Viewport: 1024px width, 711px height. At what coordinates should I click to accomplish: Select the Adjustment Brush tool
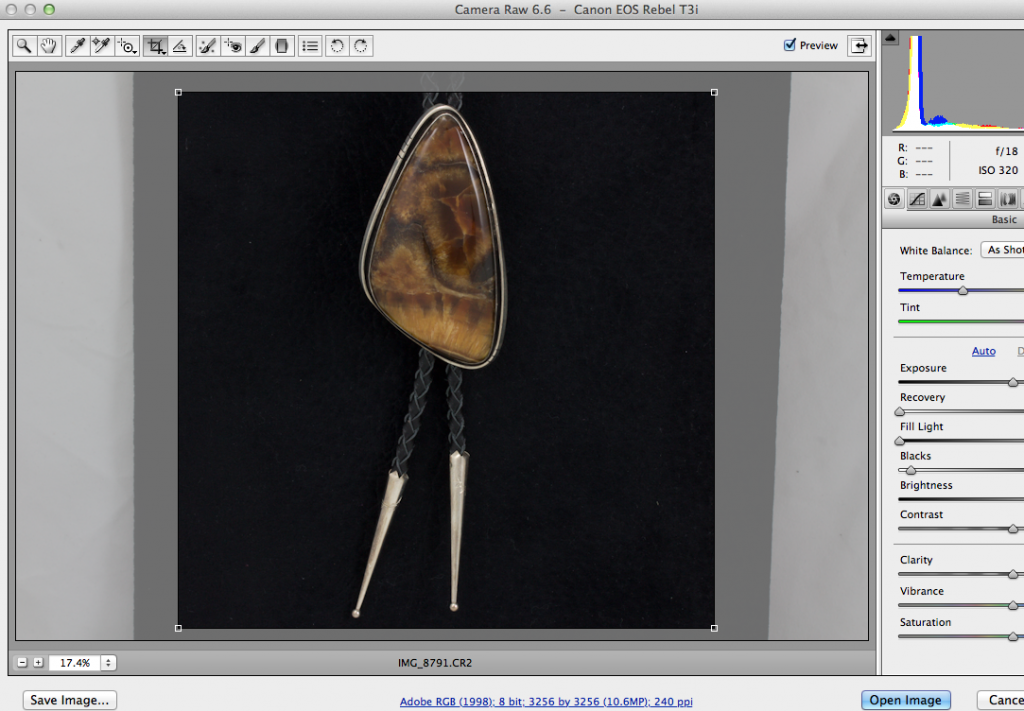[x=259, y=45]
